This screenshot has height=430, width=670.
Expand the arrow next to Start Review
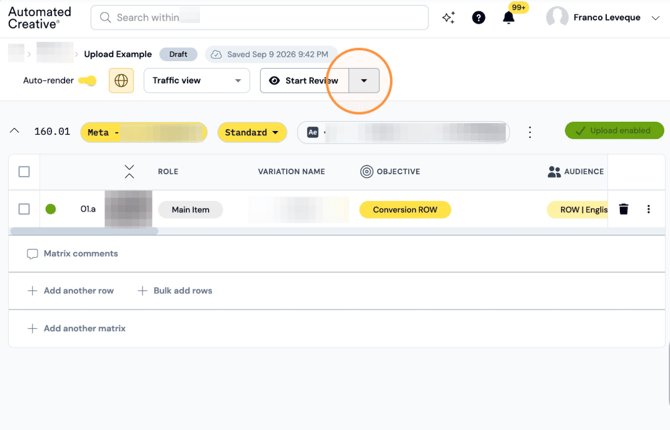(x=364, y=80)
